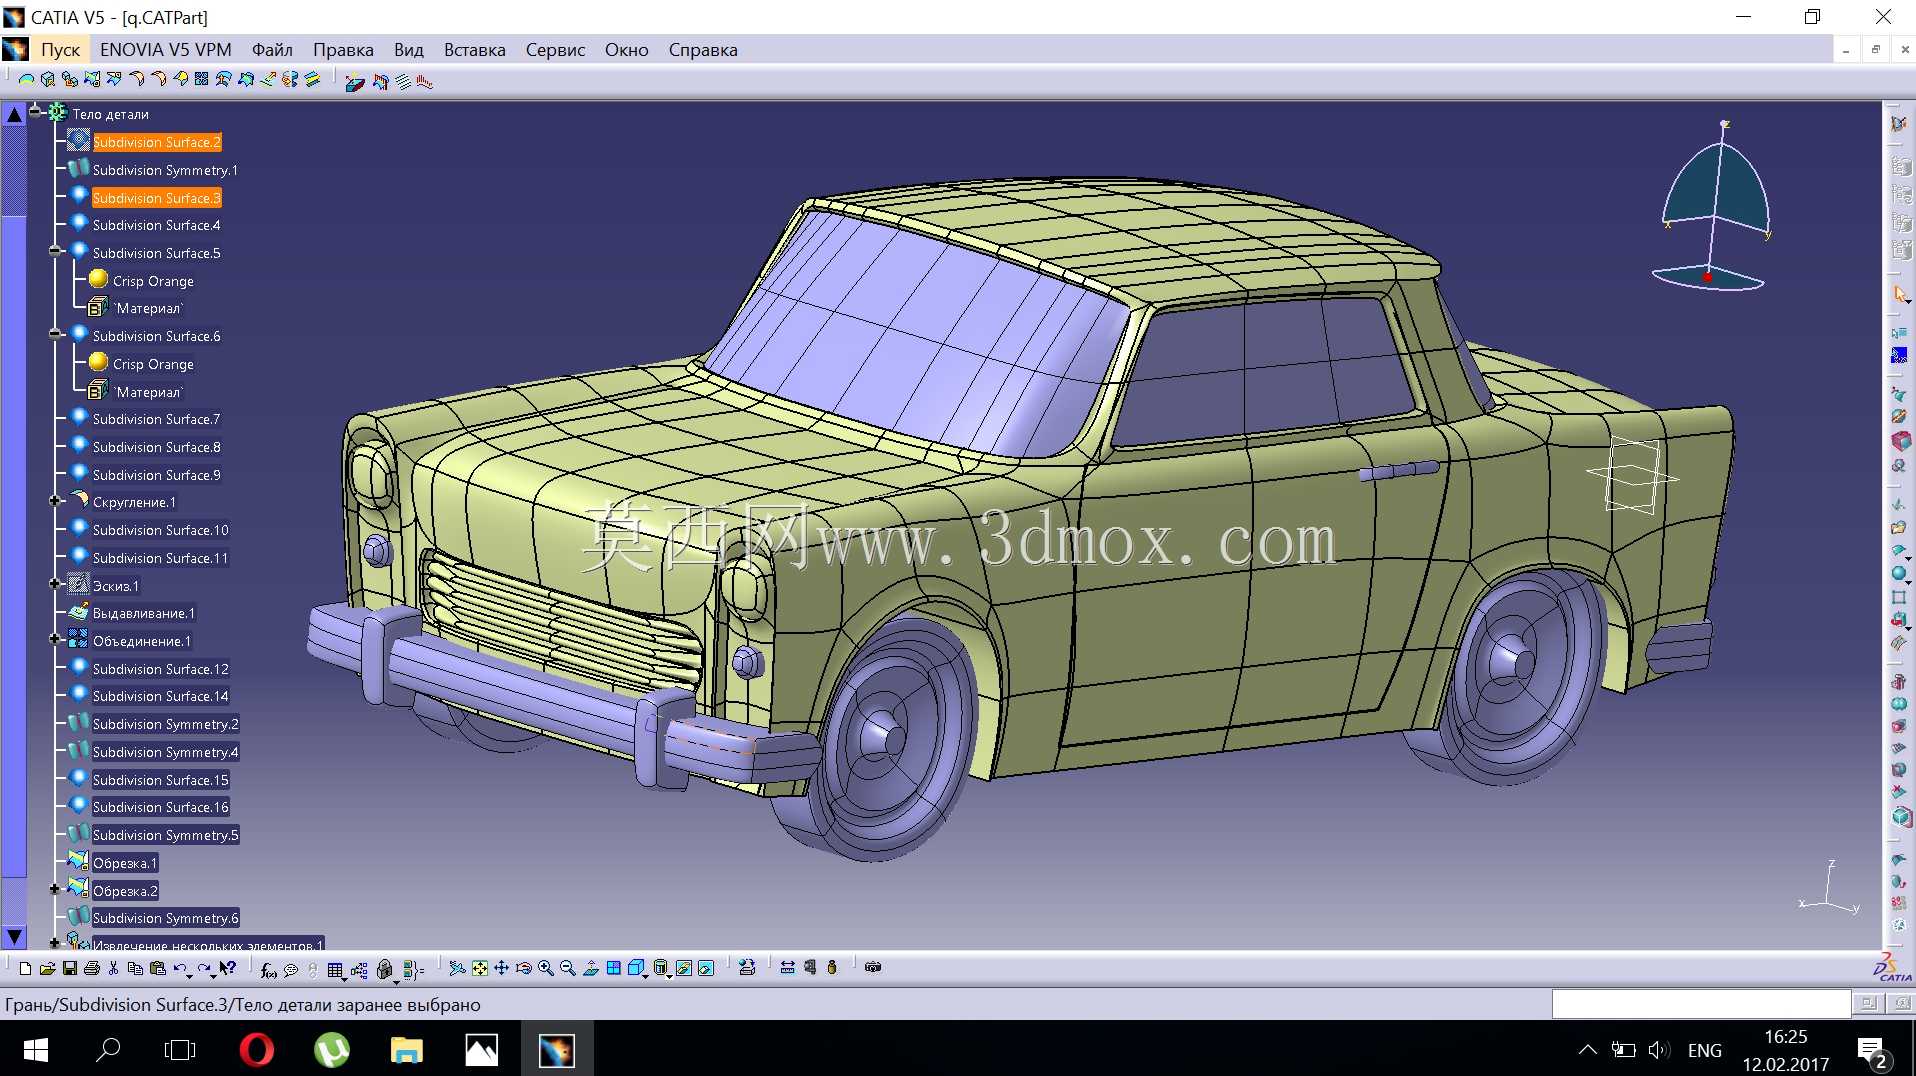Screen dimensions: 1916x1076
Task: Open the Вставка menu
Action: [474, 50]
